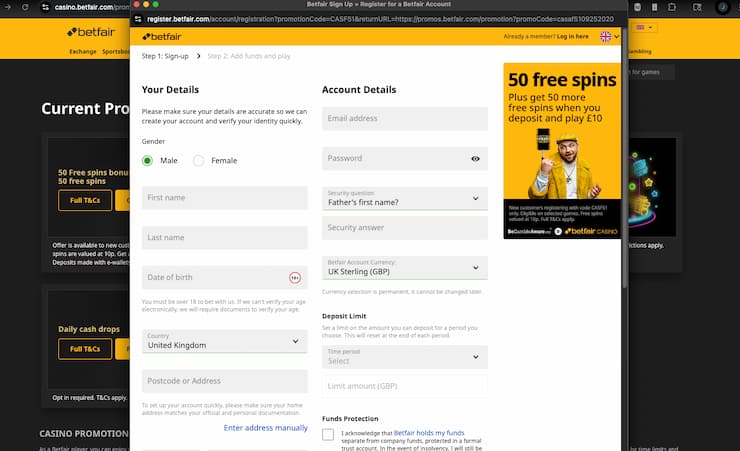Open the Exchange tab on the background page
This screenshot has height=451, width=740.
(x=83, y=51)
